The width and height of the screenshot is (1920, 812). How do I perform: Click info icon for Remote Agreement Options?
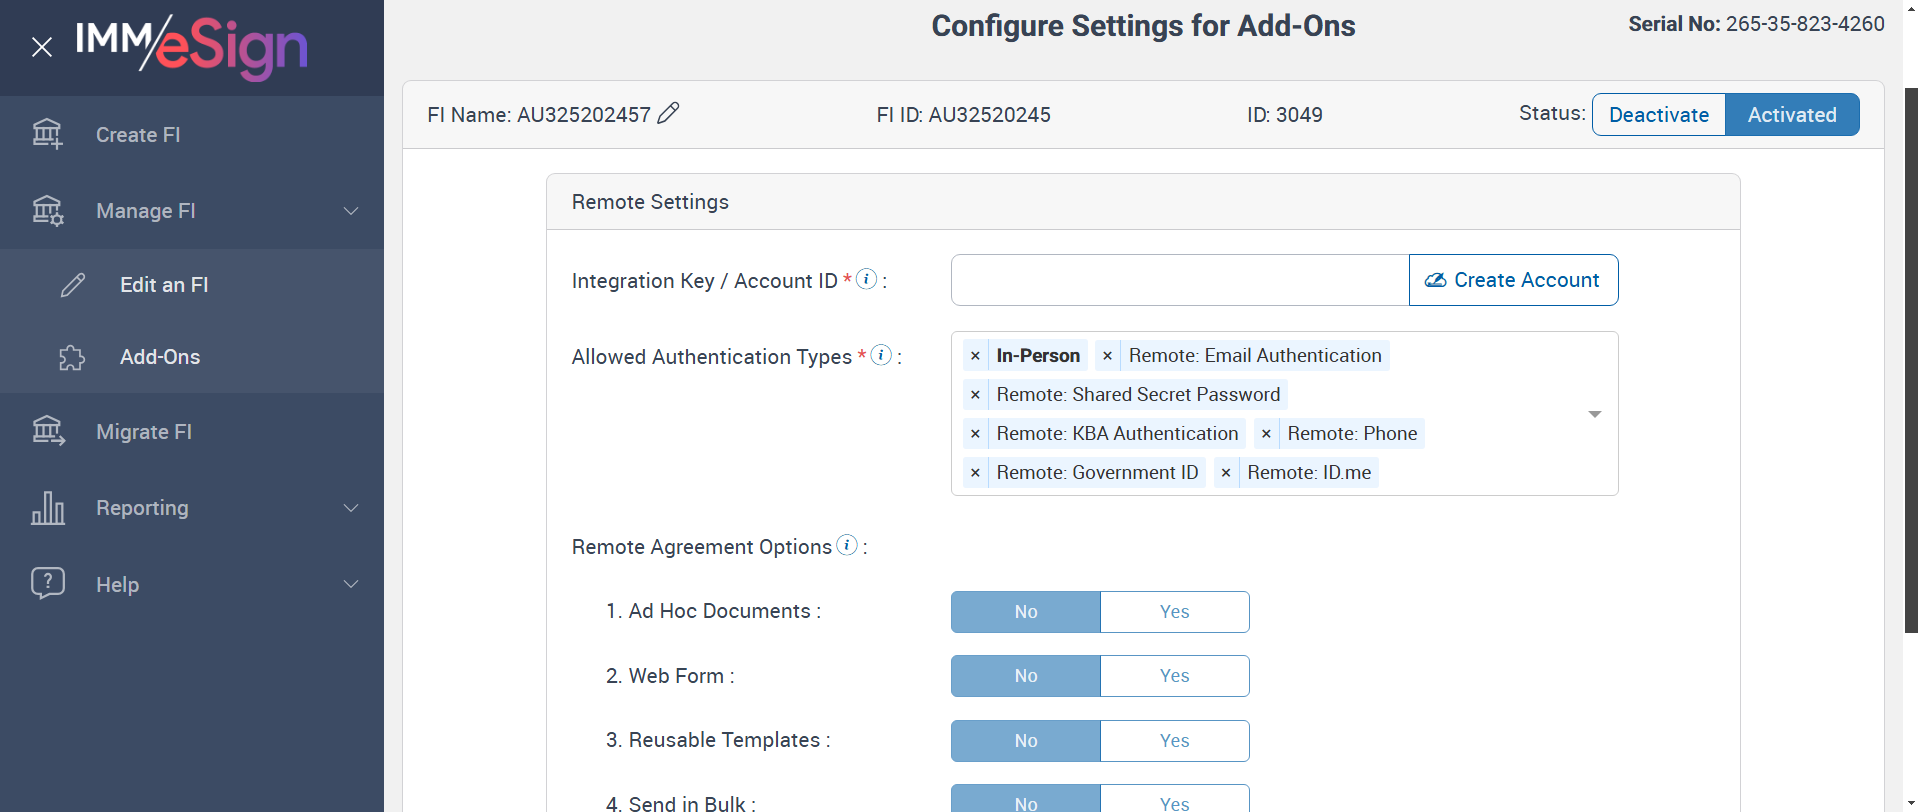point(847,545)
